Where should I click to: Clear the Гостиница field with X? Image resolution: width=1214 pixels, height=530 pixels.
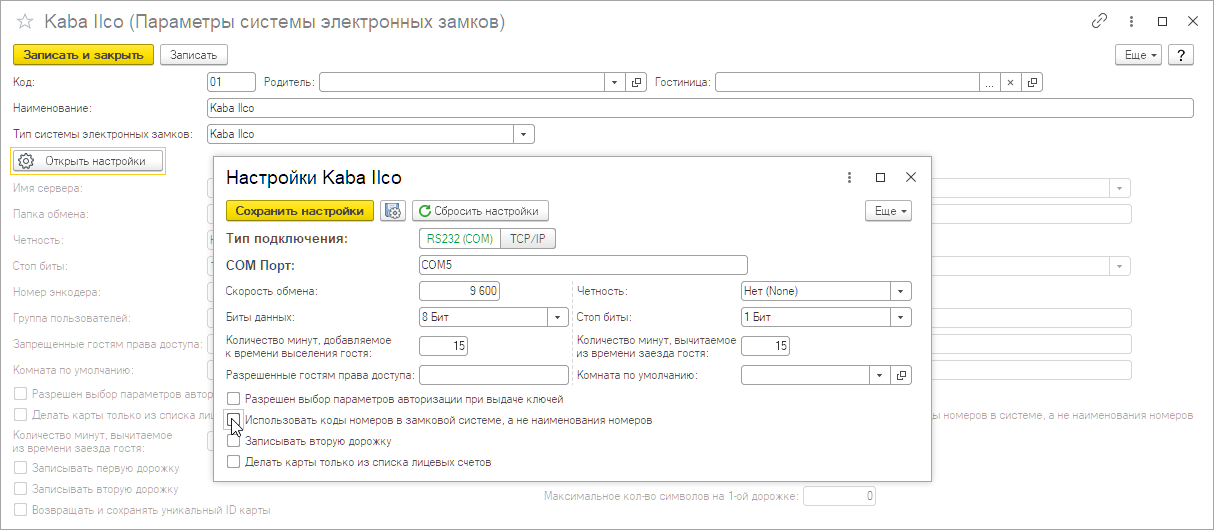tap(1010, 82)
